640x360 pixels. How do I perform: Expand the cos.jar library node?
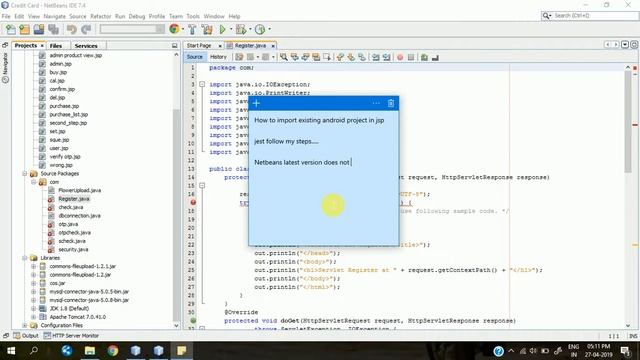(x=33, y=283)
